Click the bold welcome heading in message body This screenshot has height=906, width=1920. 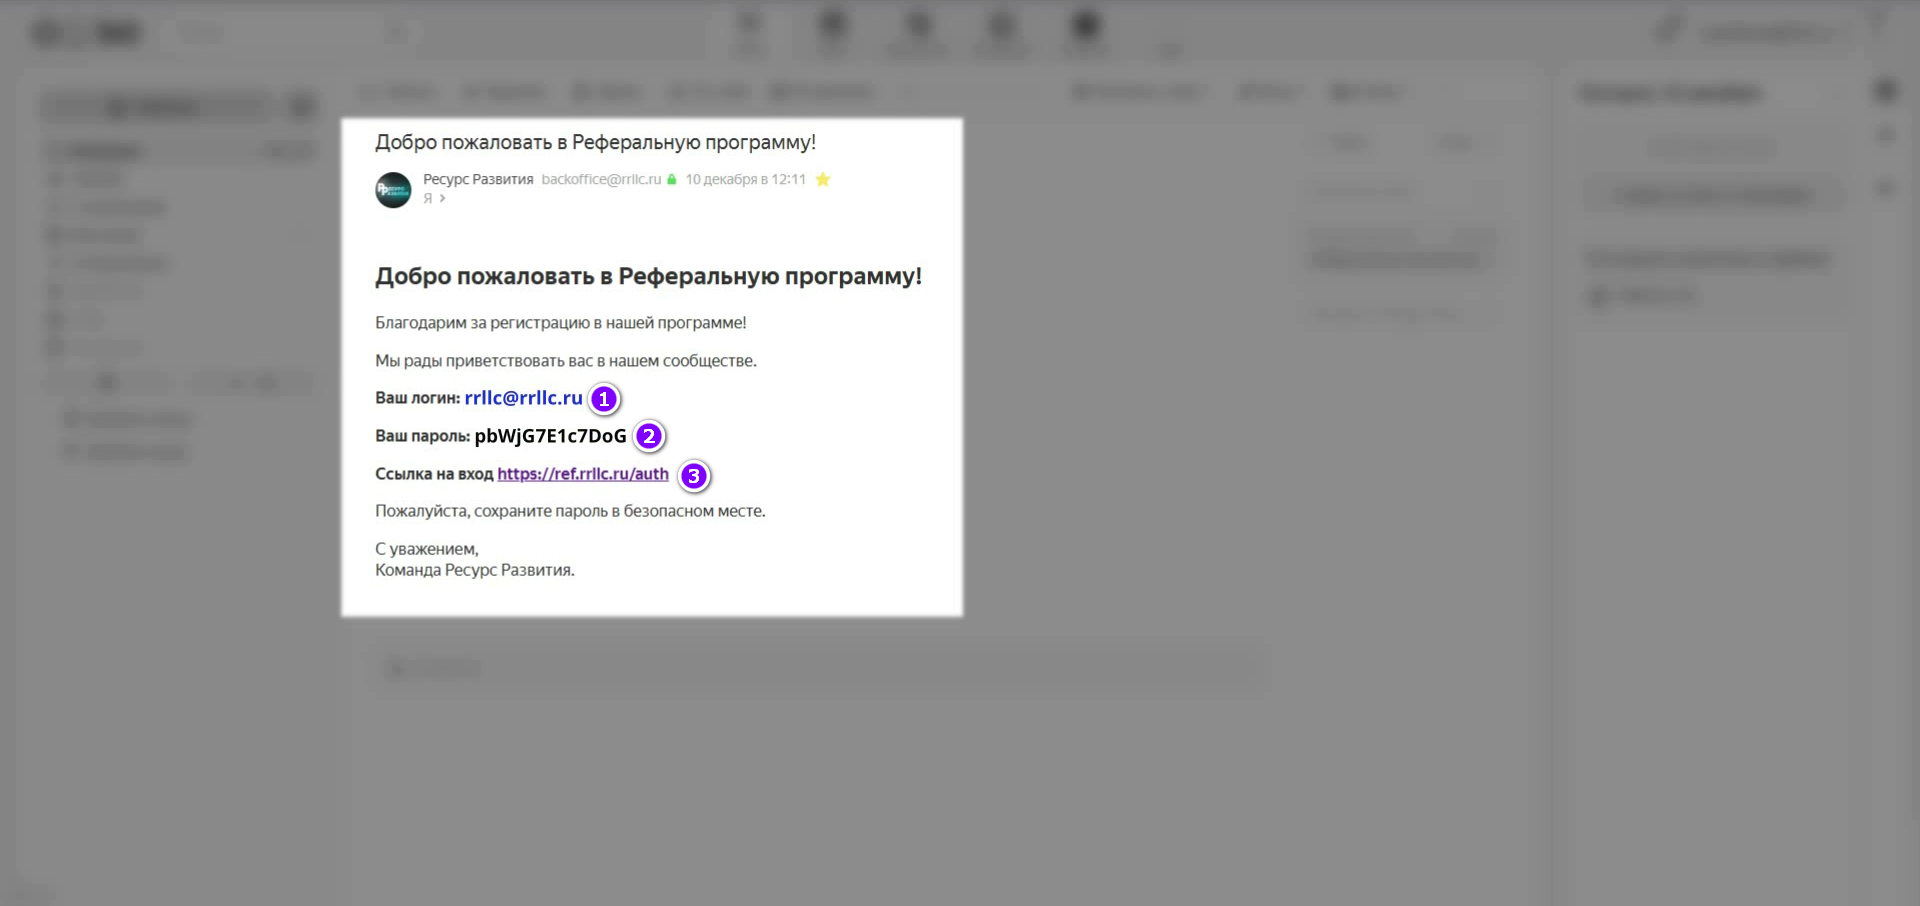click(x=648, y=277)
